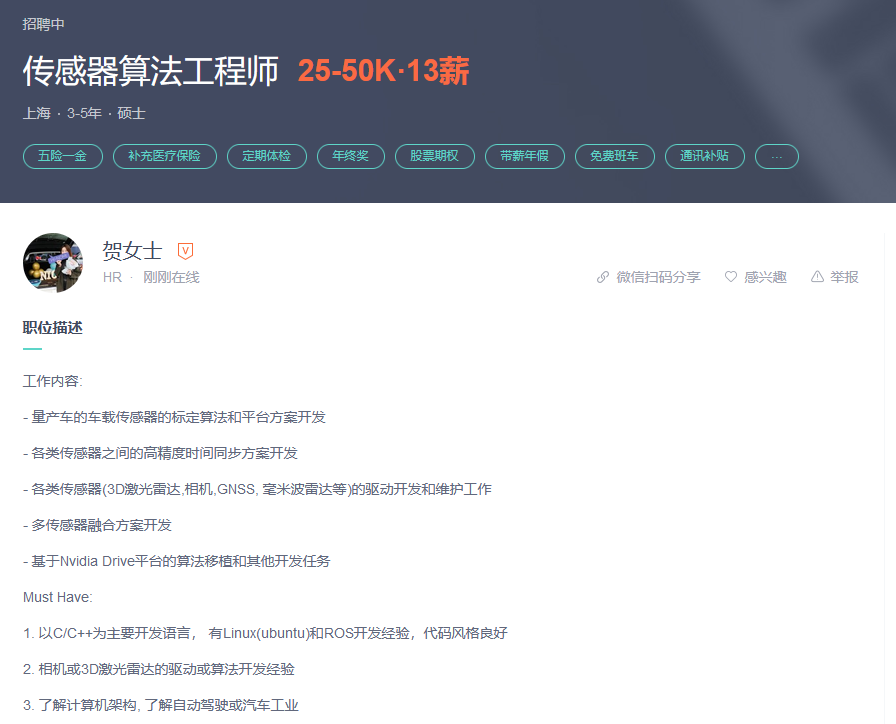Click the heart icon beside 感兴趣
896x724 pixels.
click(730, 277)
